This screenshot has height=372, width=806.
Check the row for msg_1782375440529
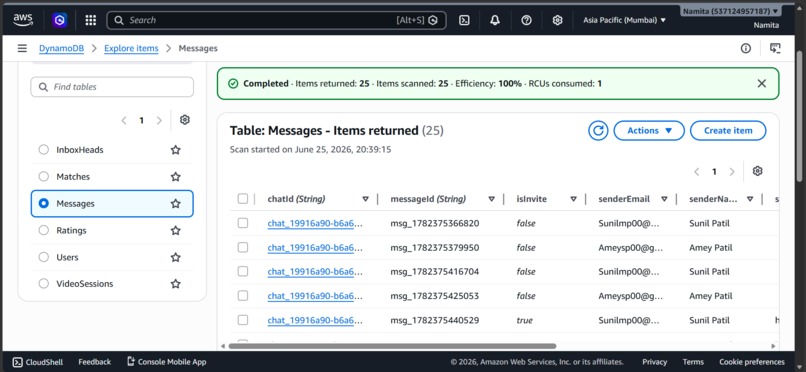[x=243, y=320]
